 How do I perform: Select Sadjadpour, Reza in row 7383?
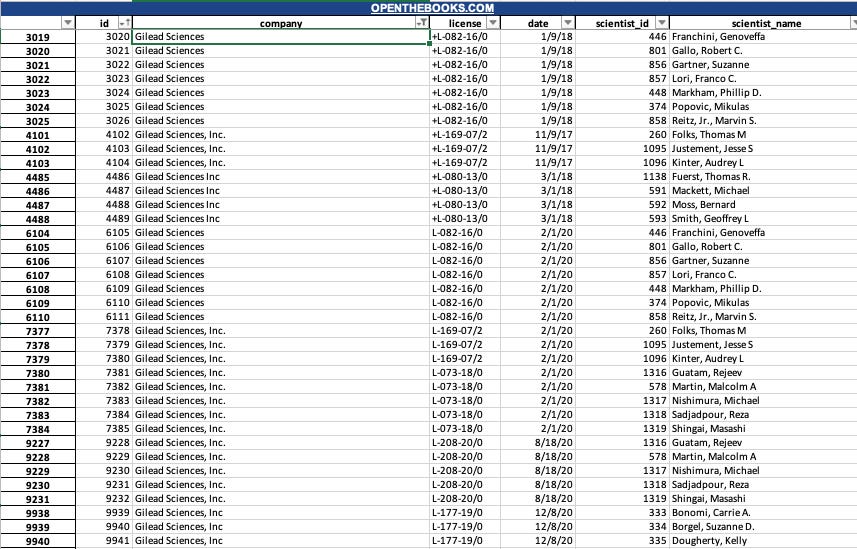click(x=763, y=414)
